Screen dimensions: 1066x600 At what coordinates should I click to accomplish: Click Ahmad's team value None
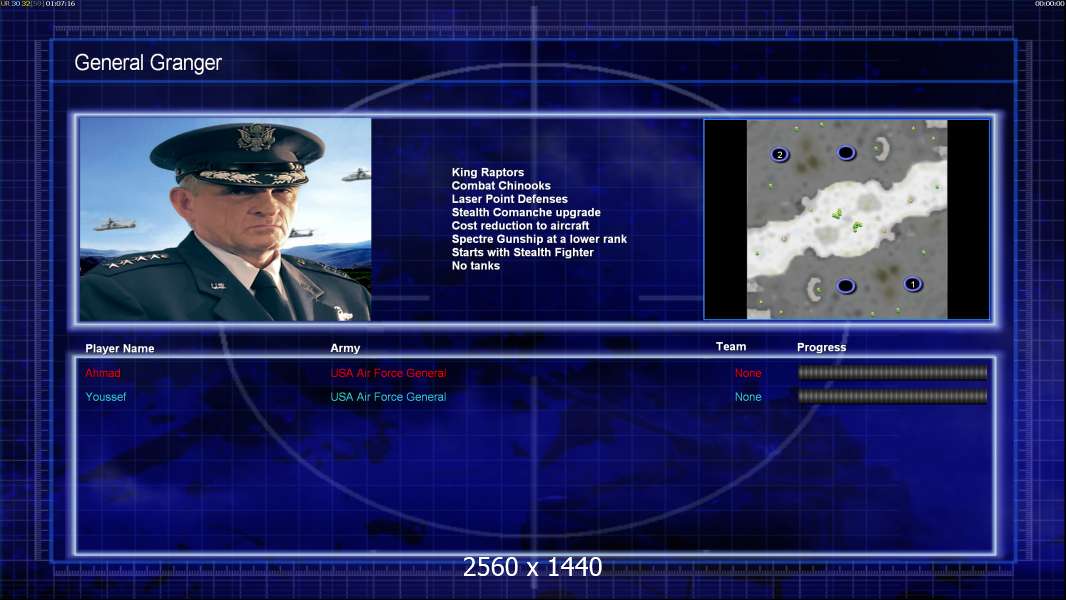748,373
